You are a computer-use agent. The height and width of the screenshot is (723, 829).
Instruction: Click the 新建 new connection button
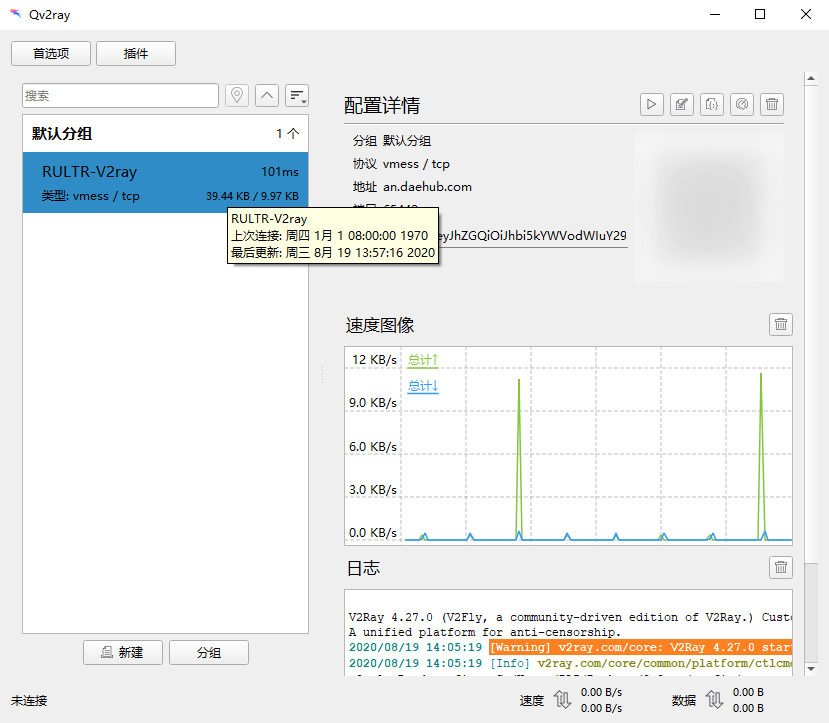click(123, 652)
